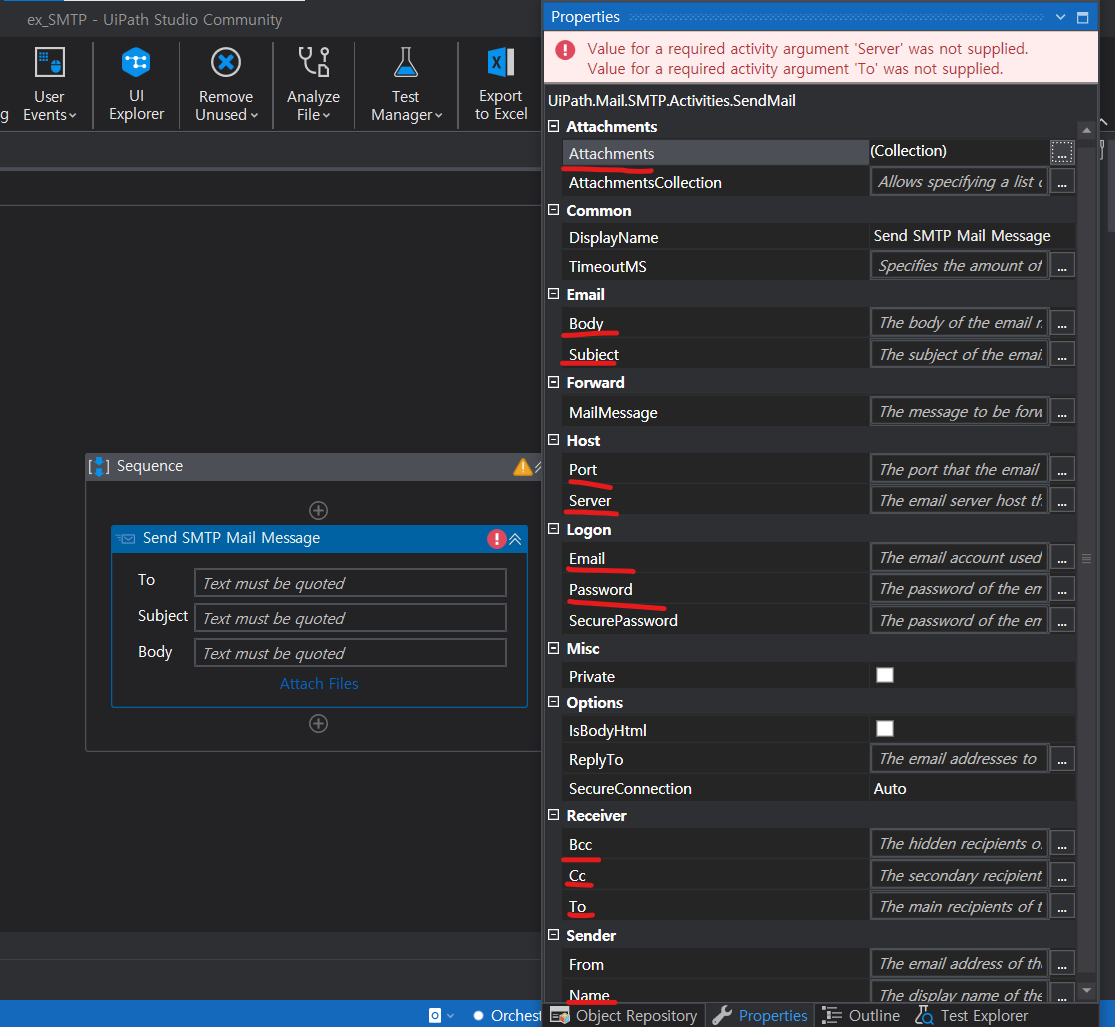Open expression editor for Port
The image size is (1115, 1027).
tap(1062, 470)
